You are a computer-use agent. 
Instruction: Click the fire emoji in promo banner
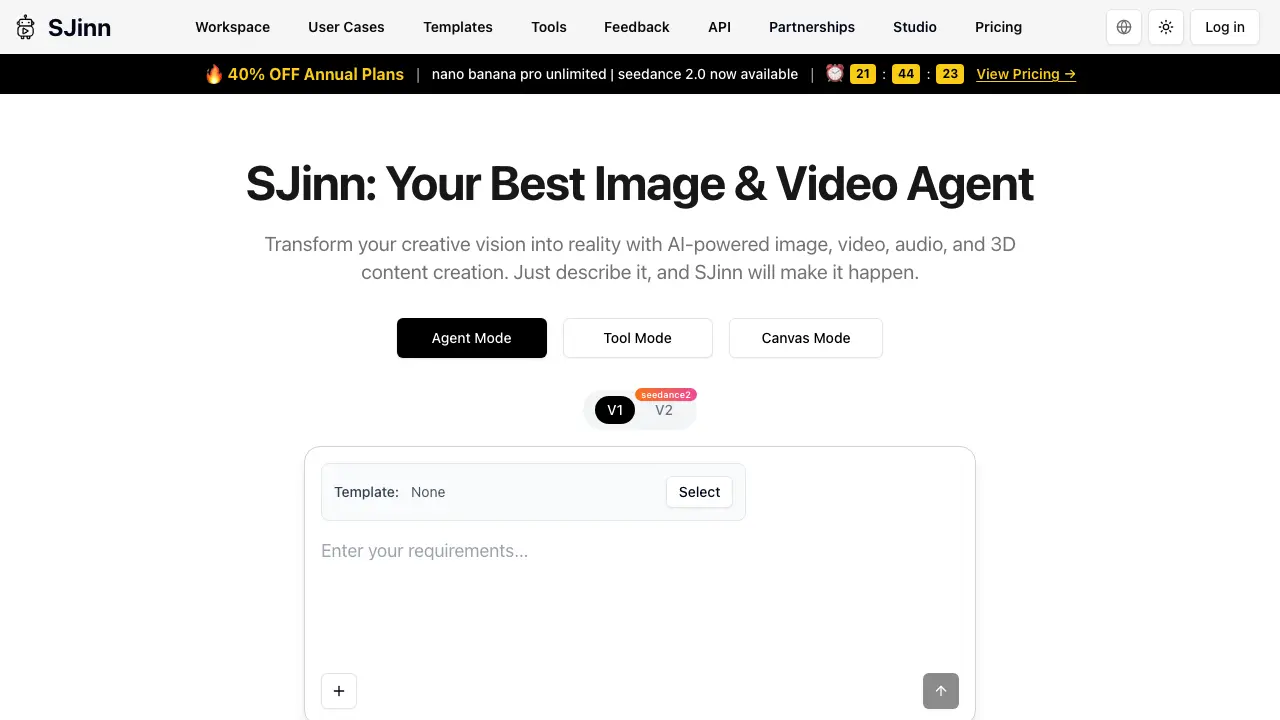pos(214,74)
